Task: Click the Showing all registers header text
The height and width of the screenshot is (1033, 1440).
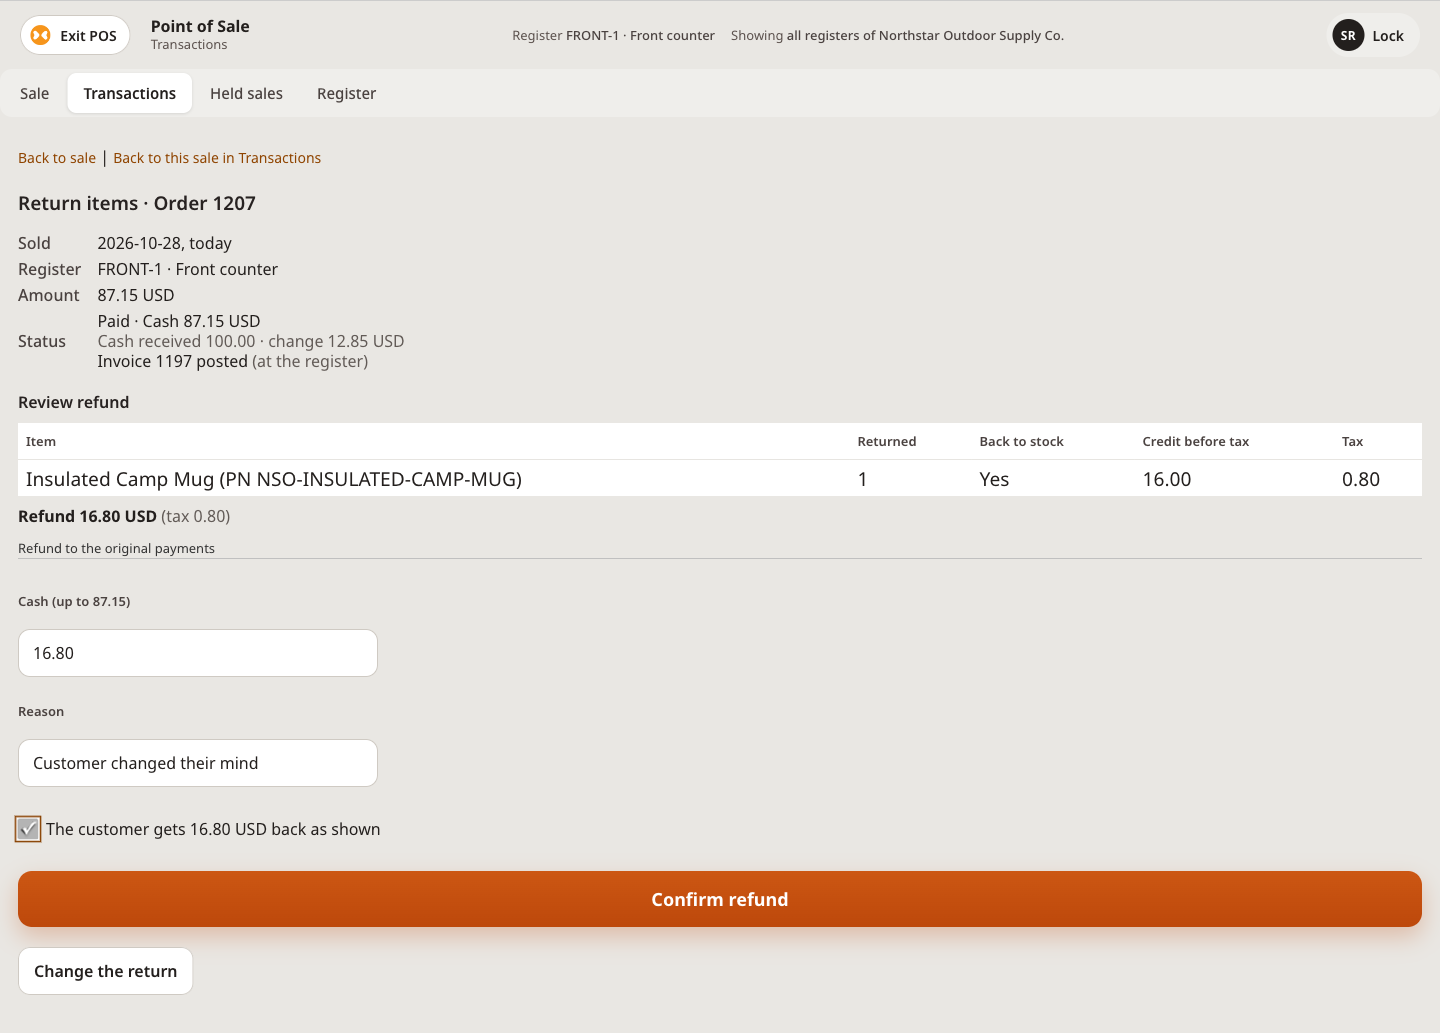Action: click(897, 36)
